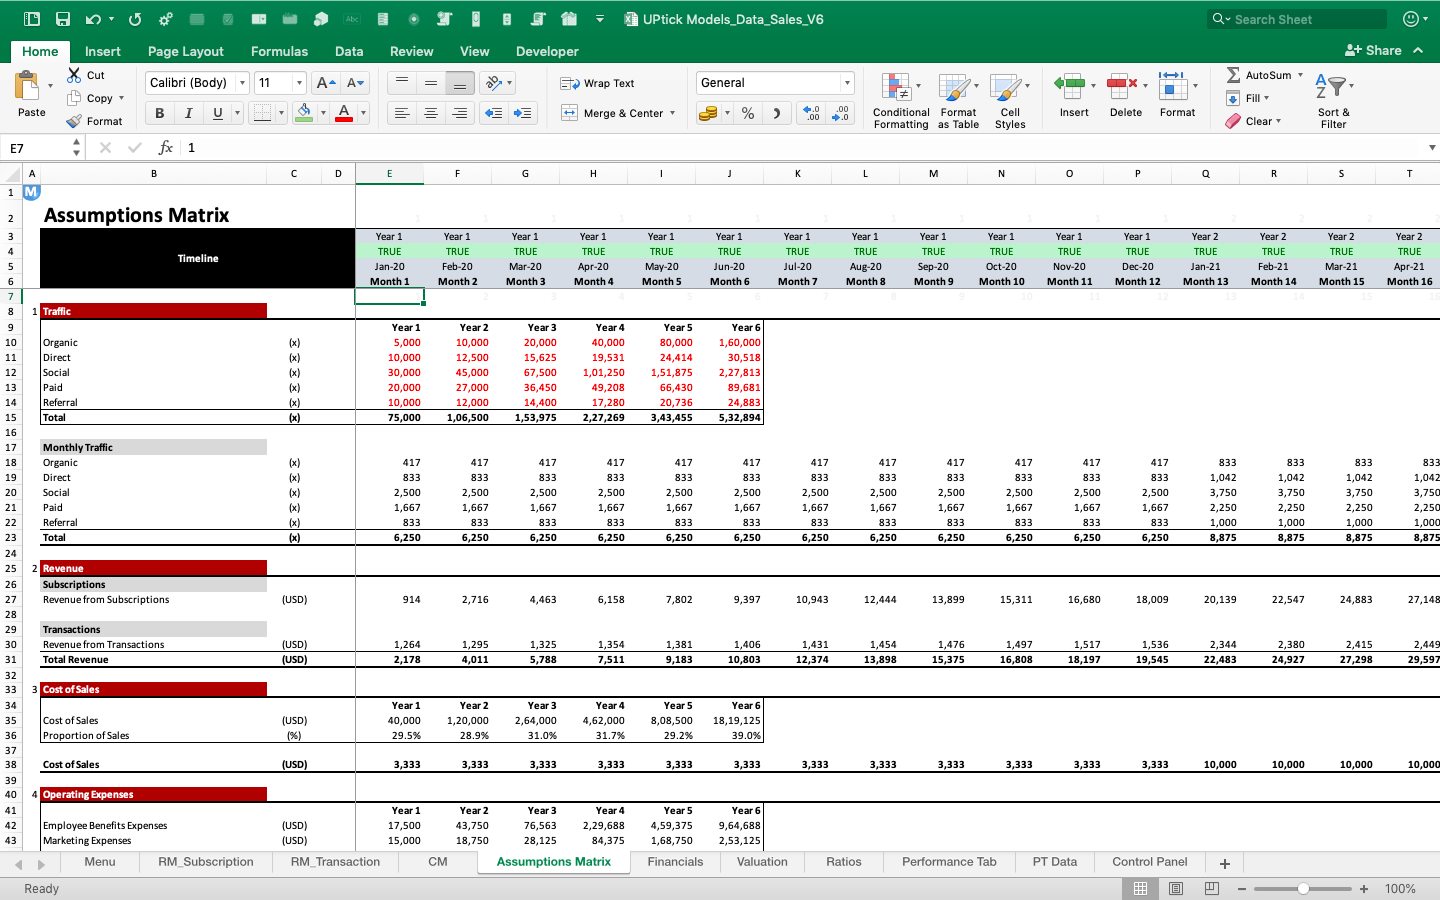Open the Calibri (Body) font dropdown
Viewport: 1440px width, 900px height.
241,83
